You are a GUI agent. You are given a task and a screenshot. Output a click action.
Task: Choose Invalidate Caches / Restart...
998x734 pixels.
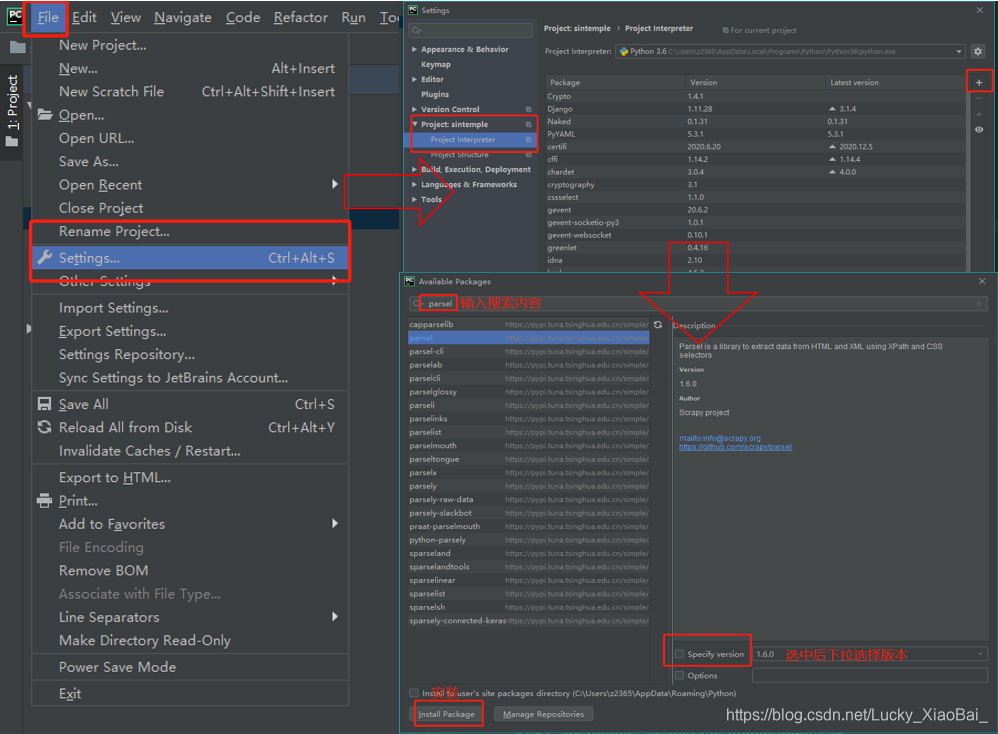tap(190, 451)
